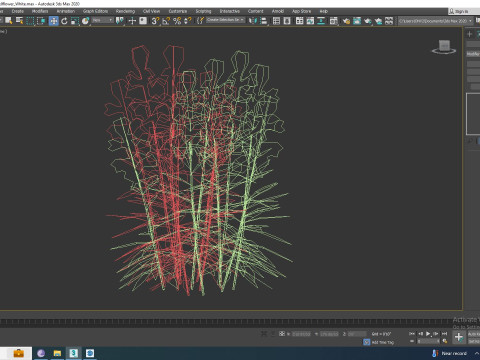Open the Arnold menu
The width and height of the screenshot is (480, 360).
coord(278,11)
